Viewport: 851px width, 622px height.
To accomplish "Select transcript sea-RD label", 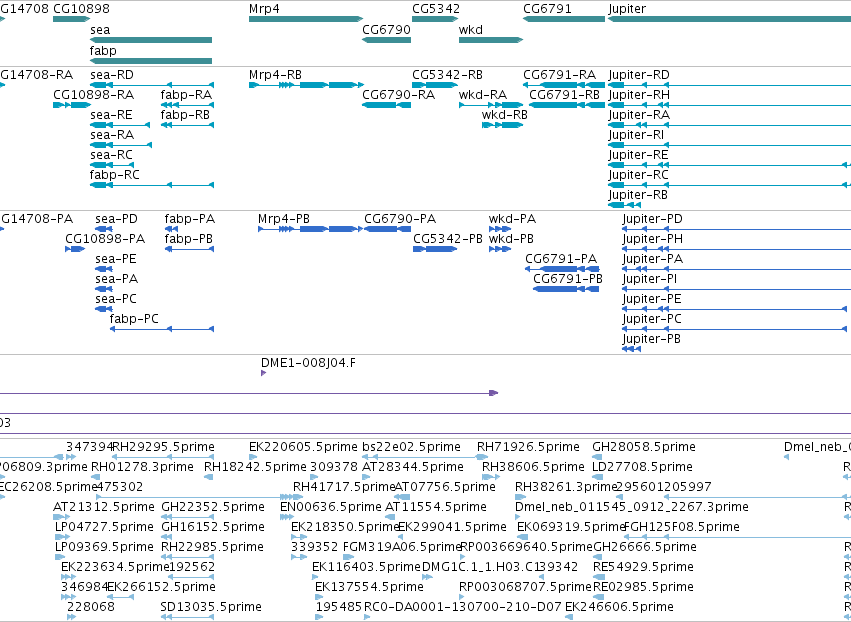I will pyautogui.click(x=112, y=75).
